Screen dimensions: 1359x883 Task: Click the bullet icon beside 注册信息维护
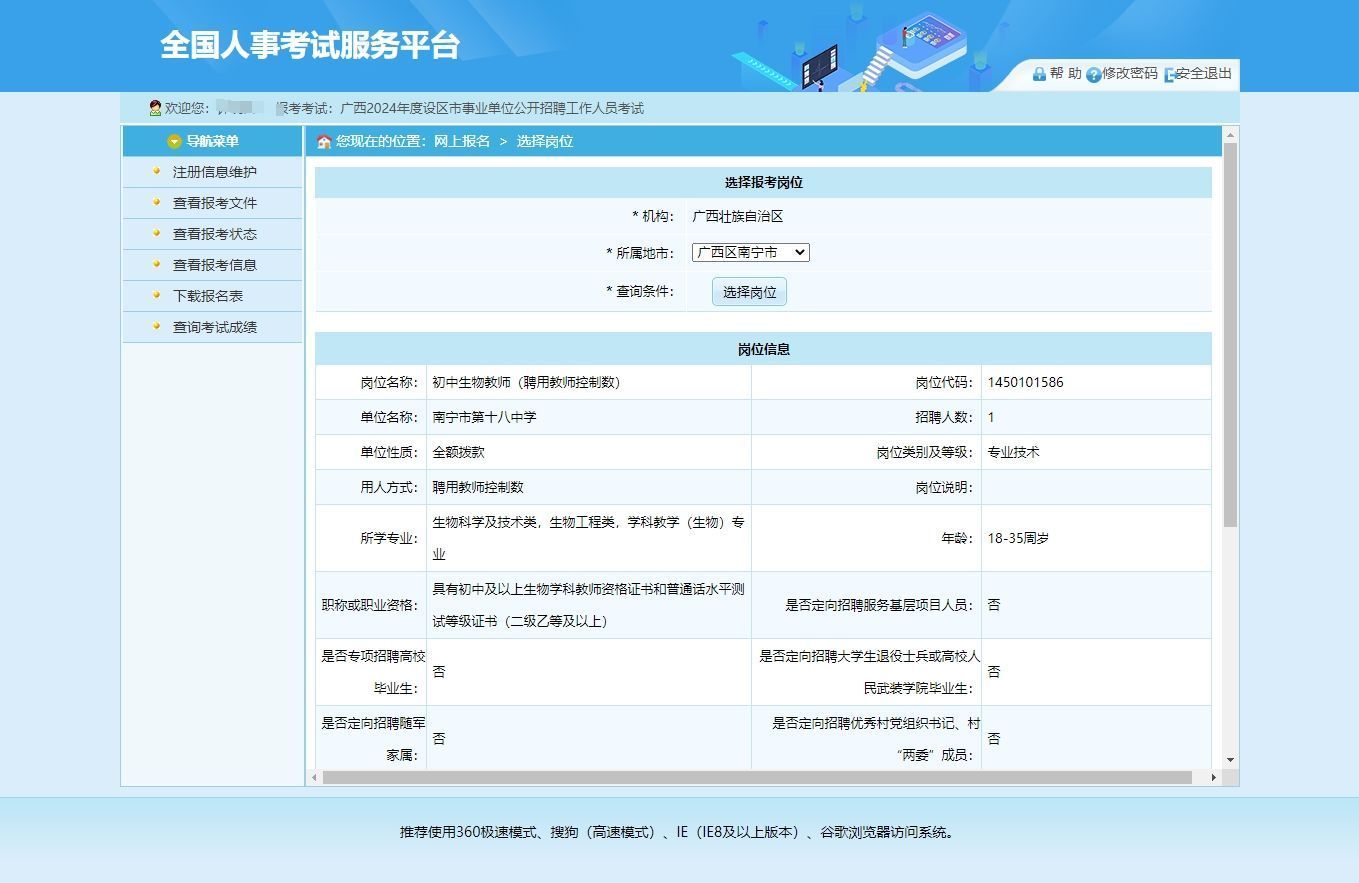[156, 171]
